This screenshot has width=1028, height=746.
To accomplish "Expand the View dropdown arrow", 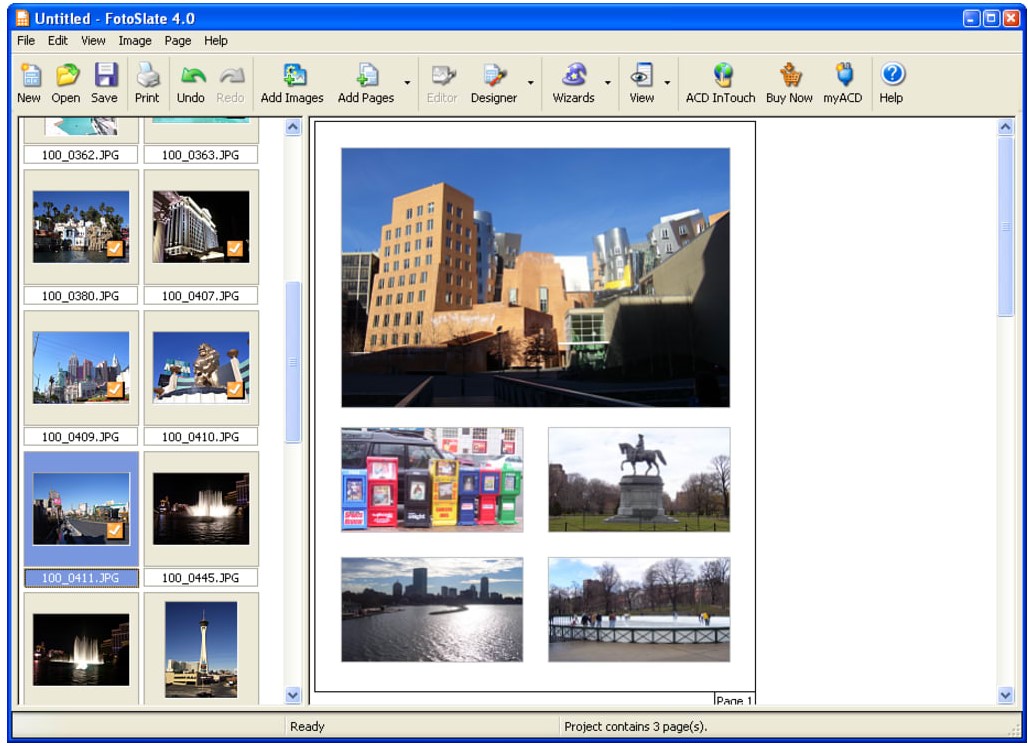I will [667, 83].
